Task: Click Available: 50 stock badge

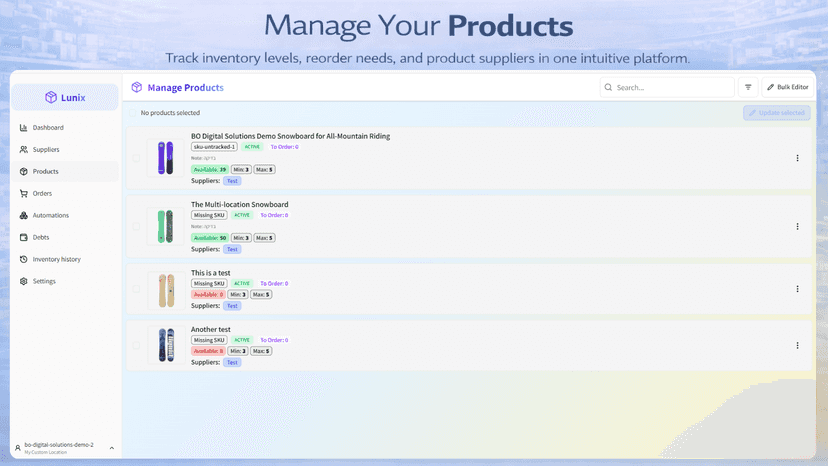Action: point(210,238)
